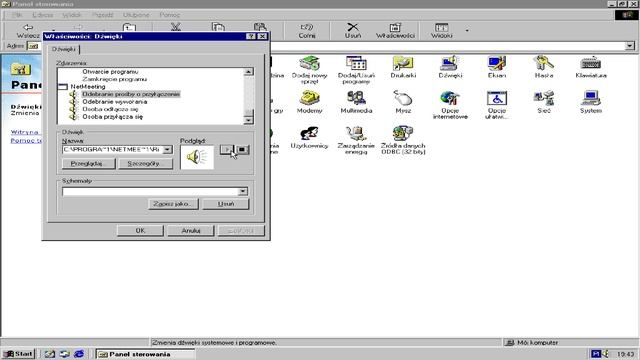Open the Modemy icon
This screenshot has width=640, height=360.
pyautogui.click(x=309, y=102)
